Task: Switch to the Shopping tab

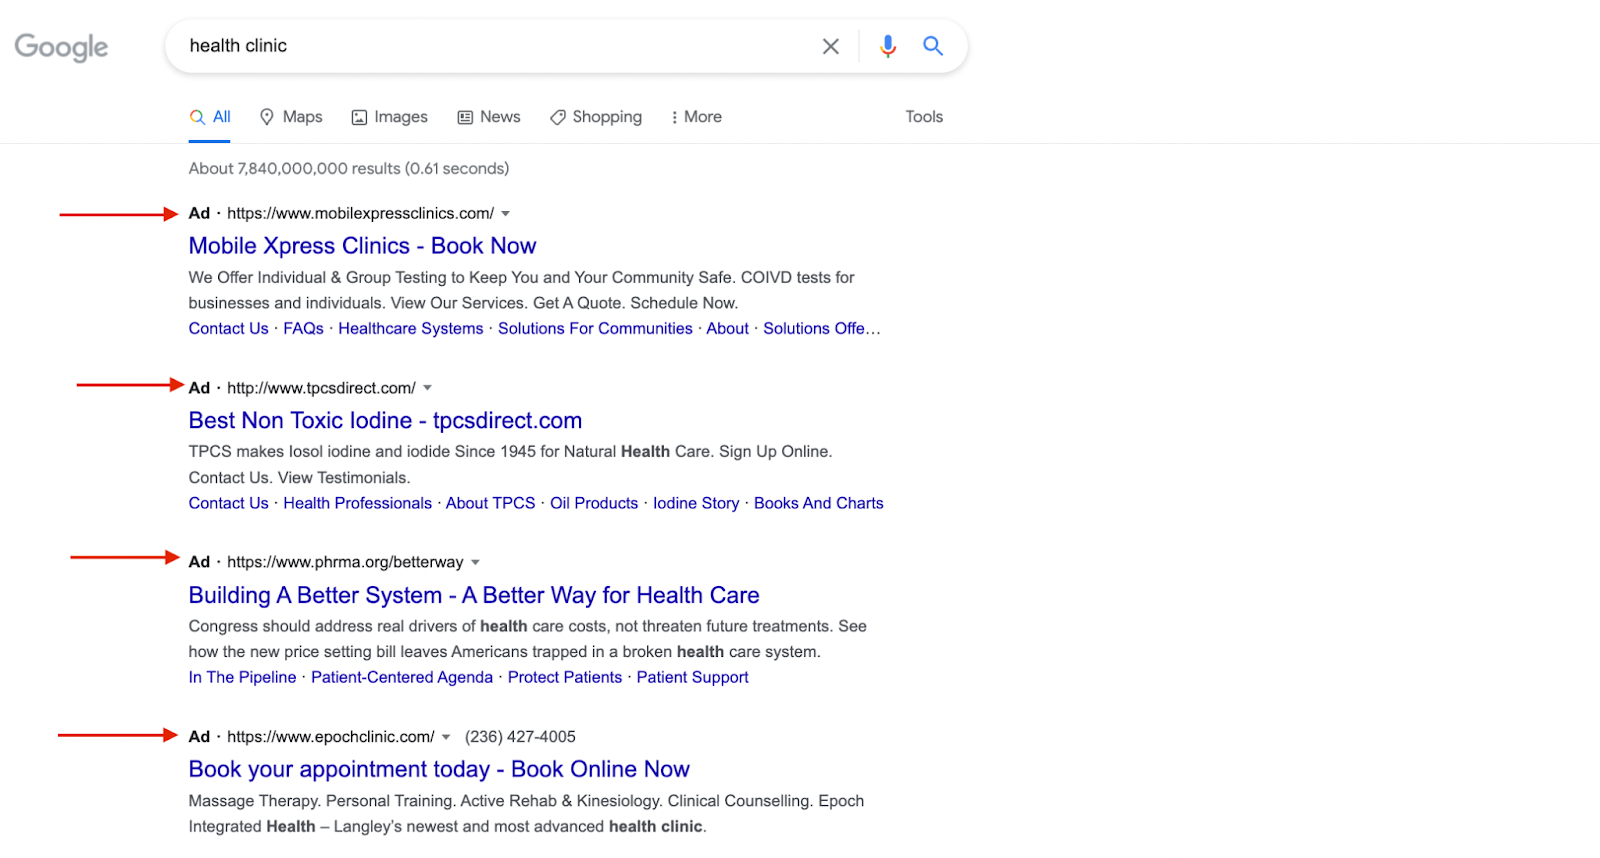Action: pyautogui.click(x=596, y=117)
